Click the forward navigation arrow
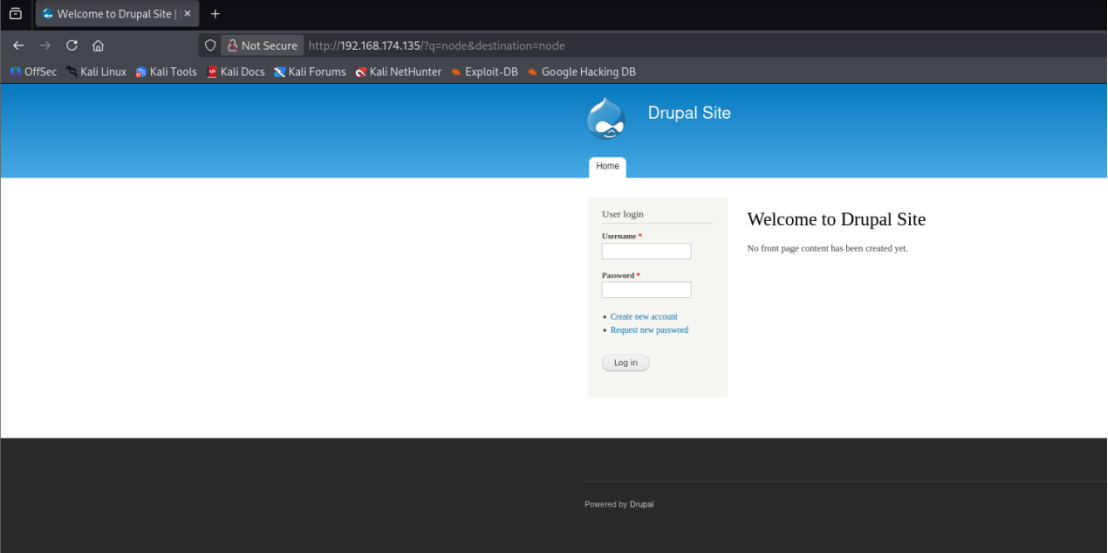 pyautogui.click(x=45, y=46)
